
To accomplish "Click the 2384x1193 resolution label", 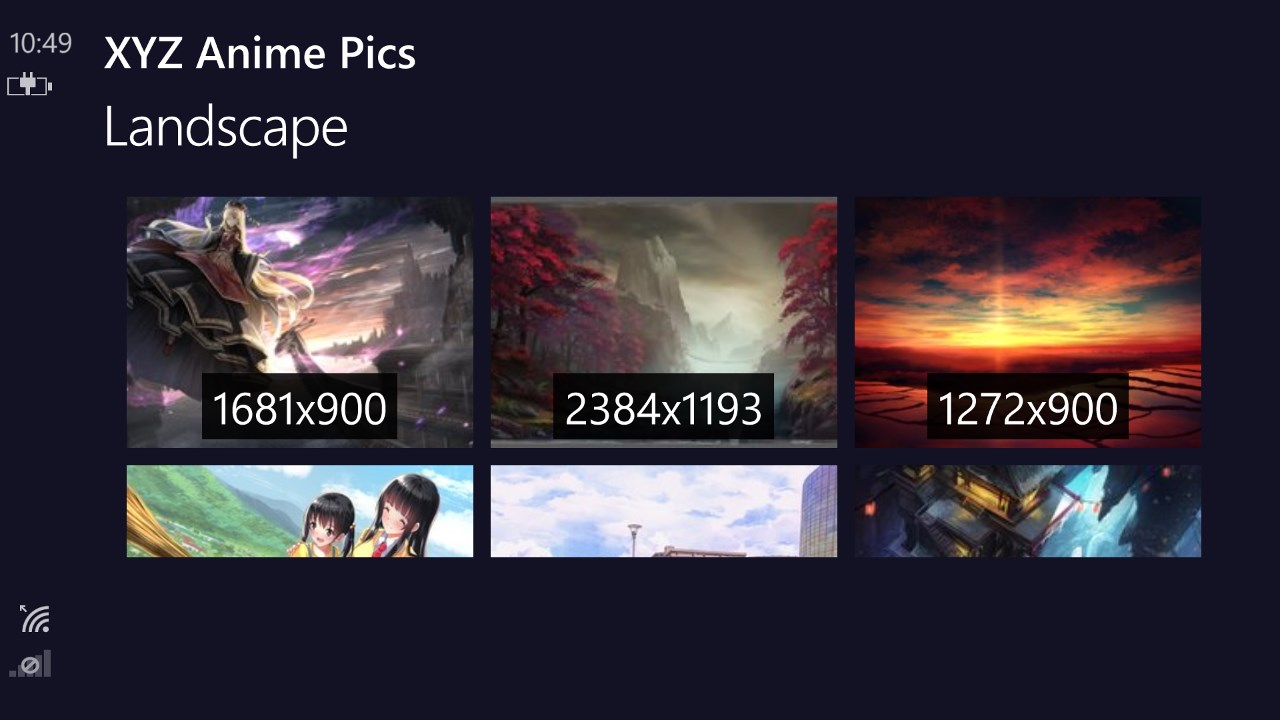I will coord(663,408).
